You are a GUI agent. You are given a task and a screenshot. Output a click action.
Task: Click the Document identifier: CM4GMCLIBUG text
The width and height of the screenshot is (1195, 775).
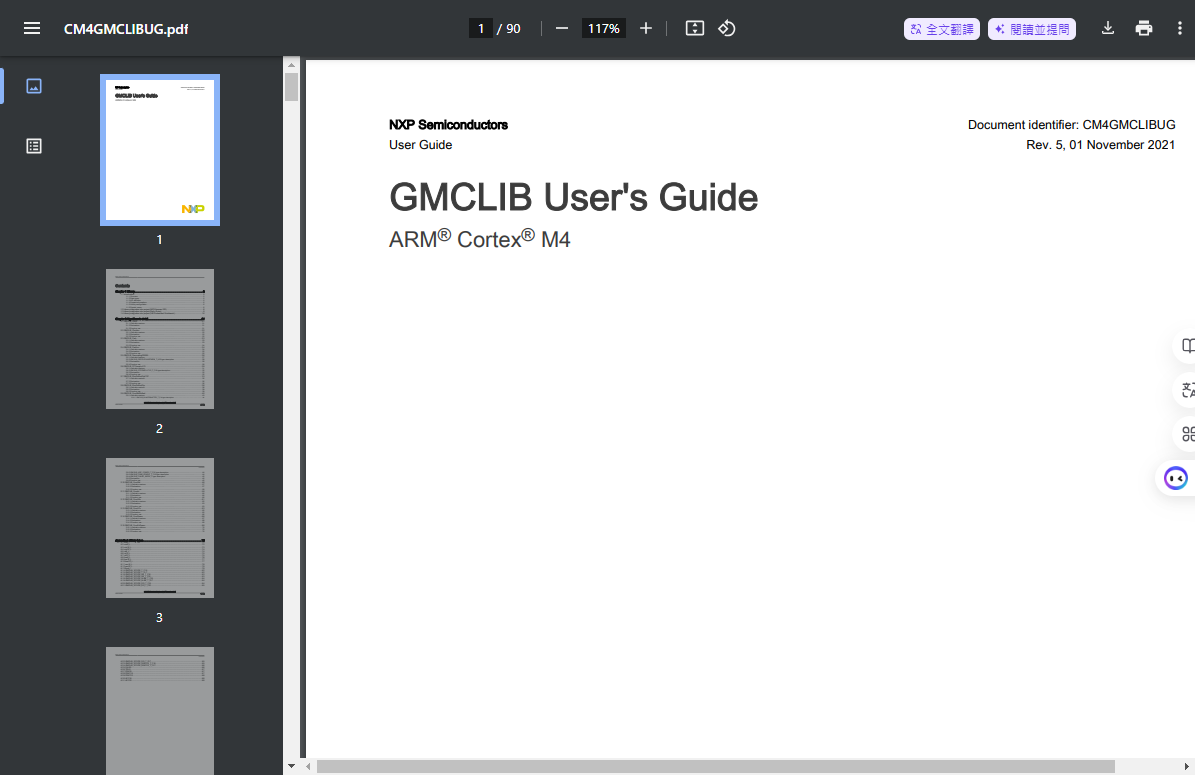(x=1072, y=125)
